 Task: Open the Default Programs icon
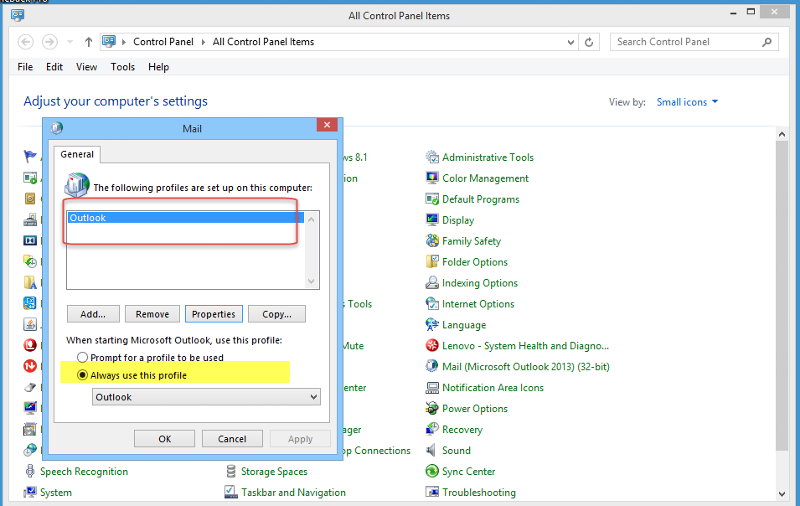(x=432, y=199)
